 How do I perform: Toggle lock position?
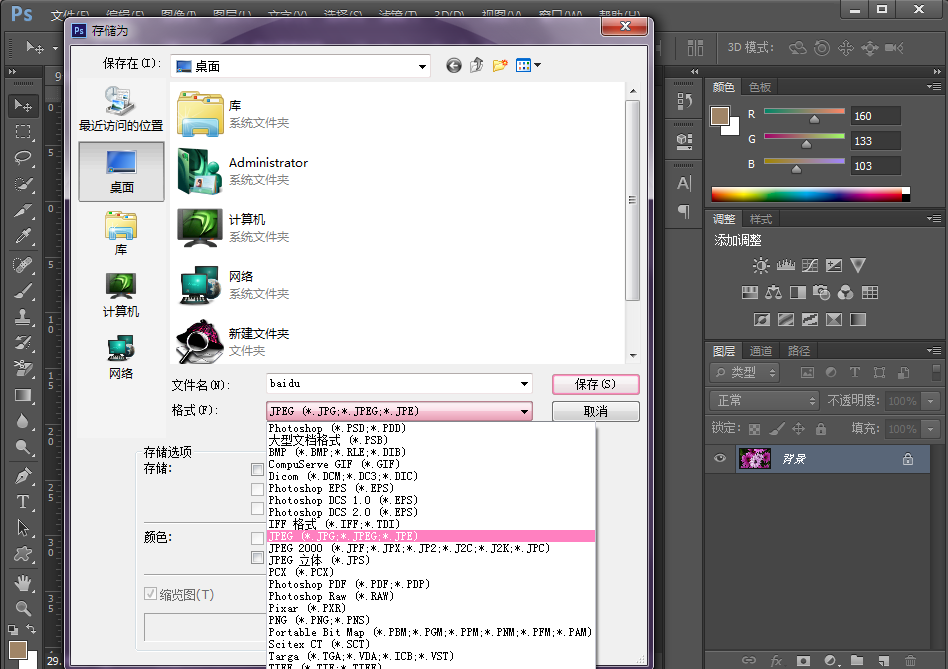(799, 429)
